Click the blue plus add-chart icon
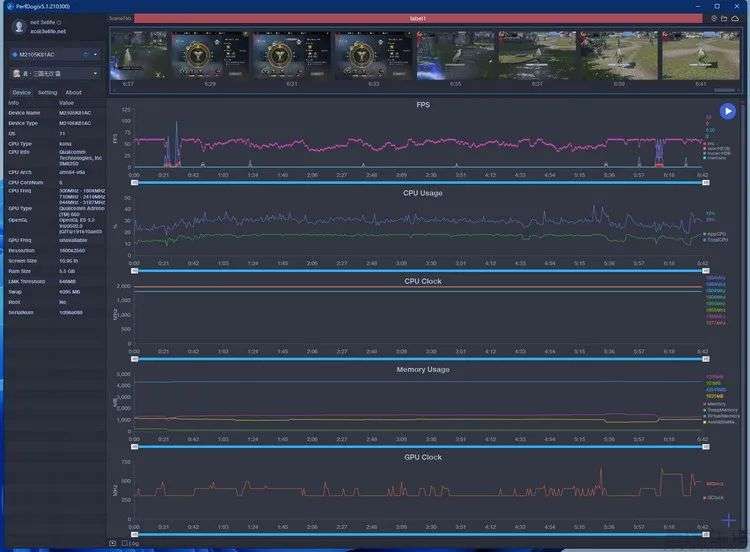Screen dimensions: 750x552 coord(729,520)
